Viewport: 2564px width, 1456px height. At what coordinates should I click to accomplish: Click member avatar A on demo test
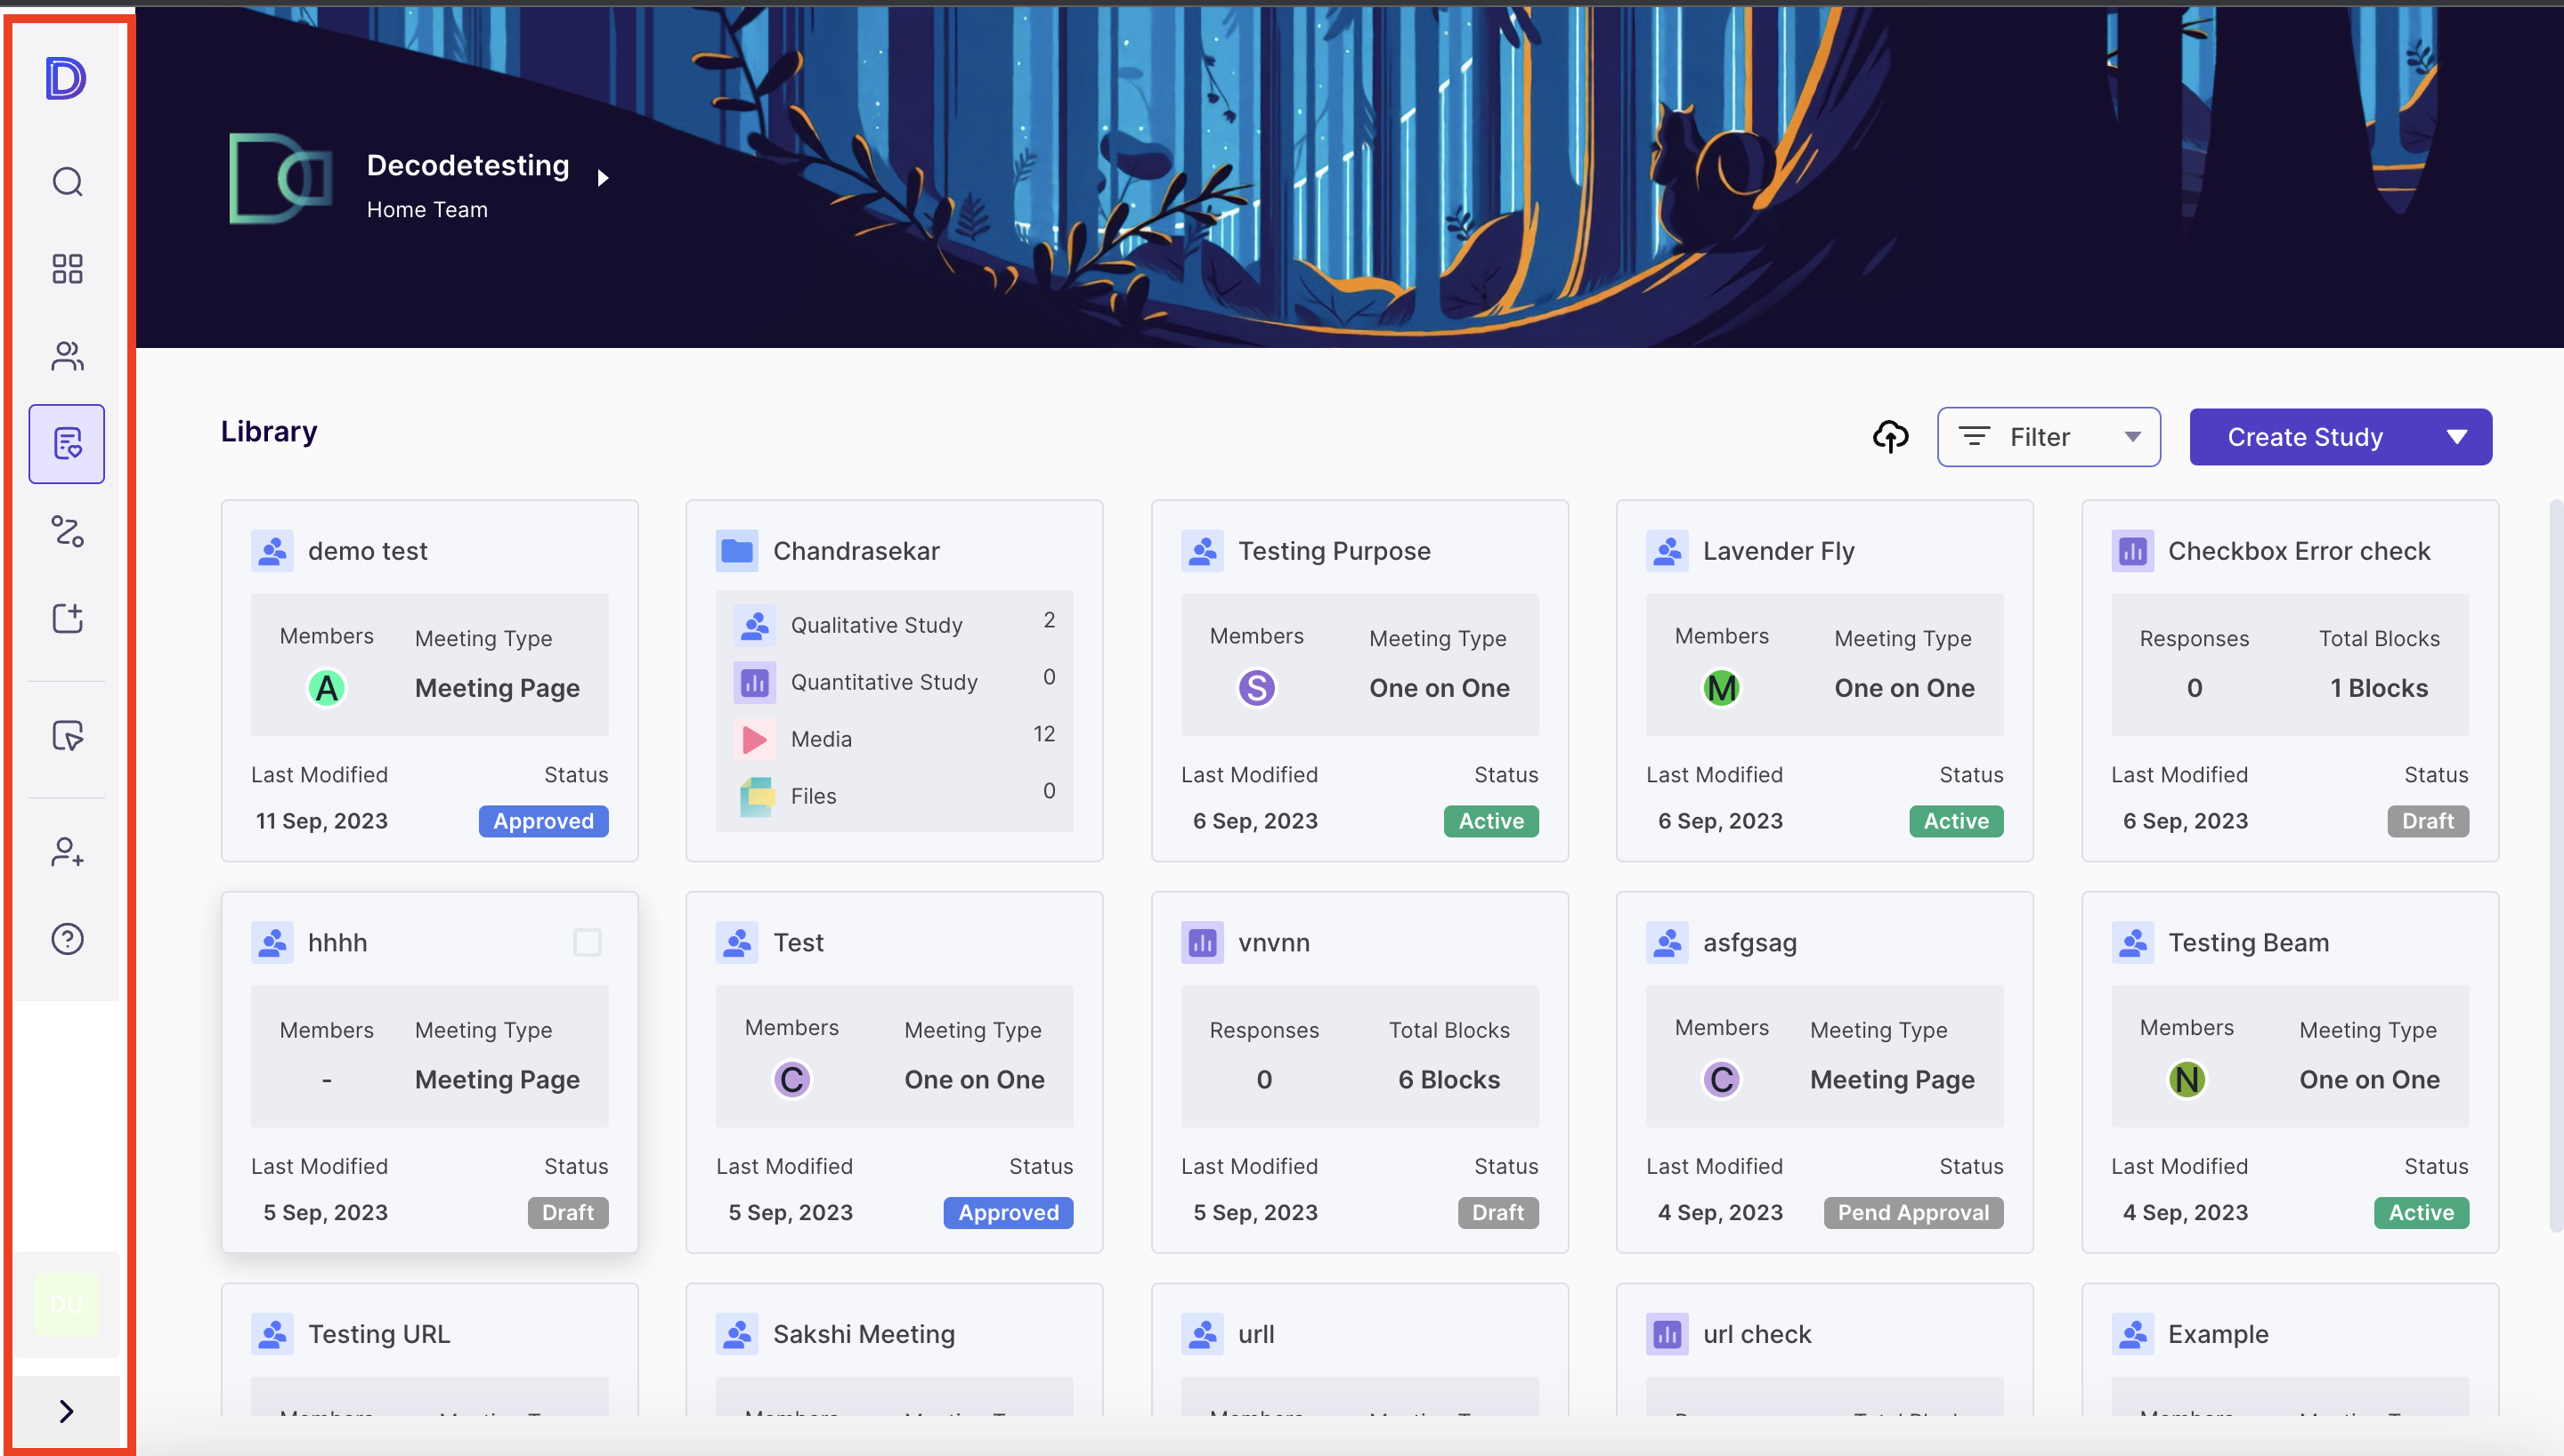tap(326, 688)
